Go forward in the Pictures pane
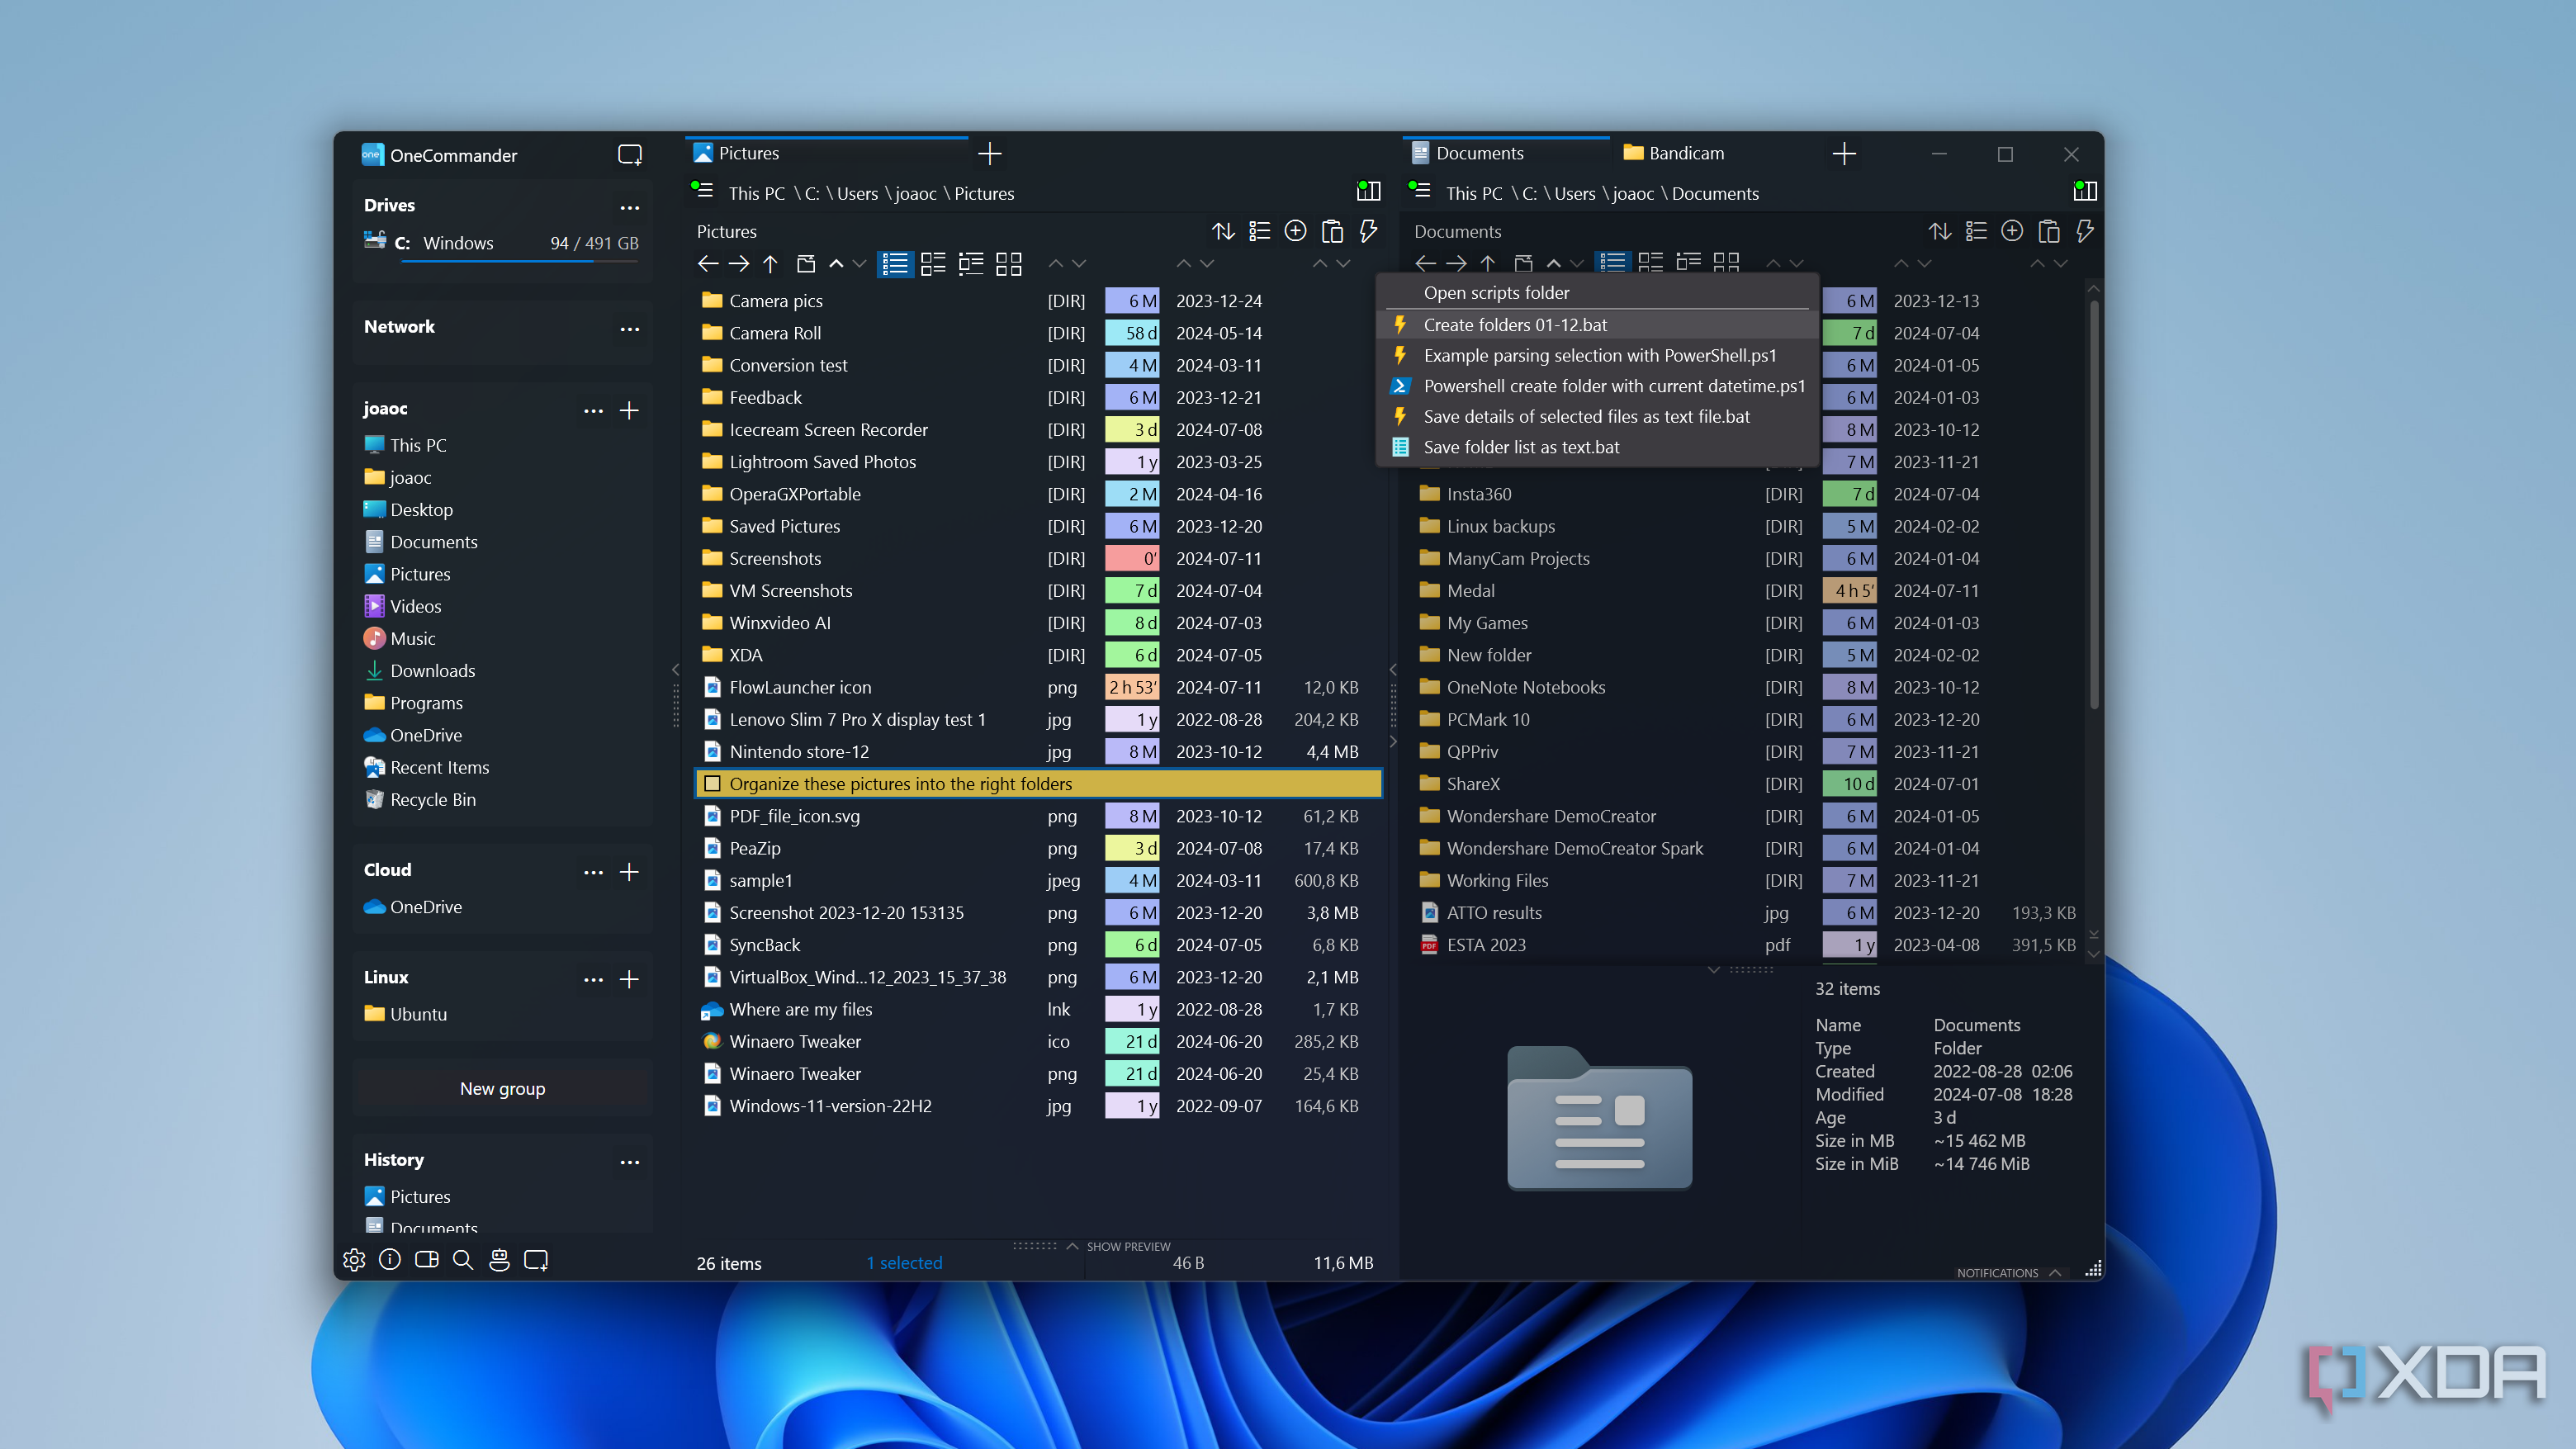 [x=739, y=263]
